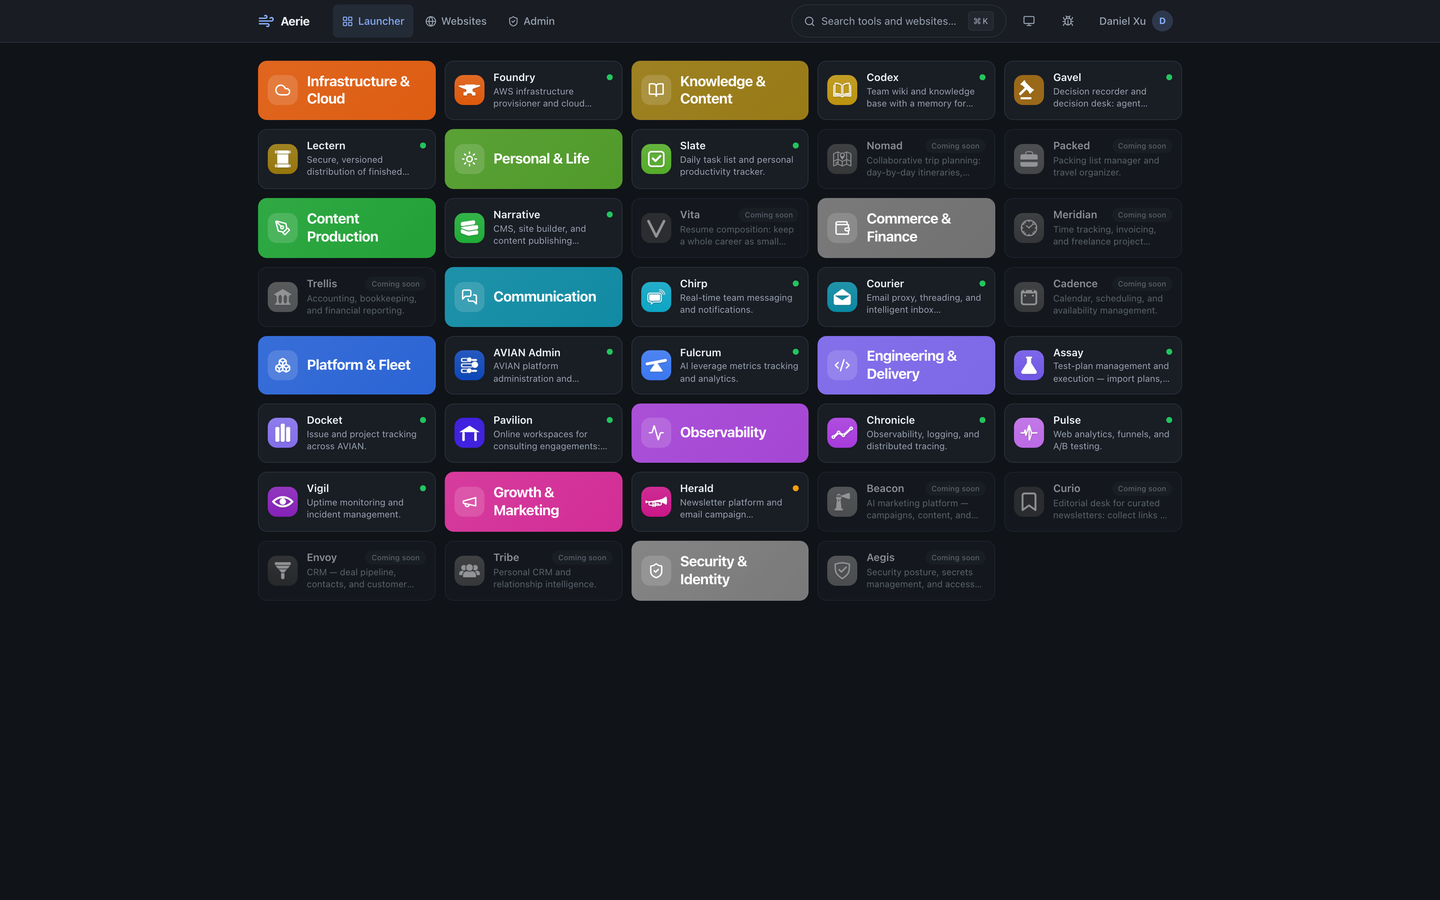Open the Growth & Marketing category
The width and height of the screenshot is (1440, 900).
tap(533, 502)
